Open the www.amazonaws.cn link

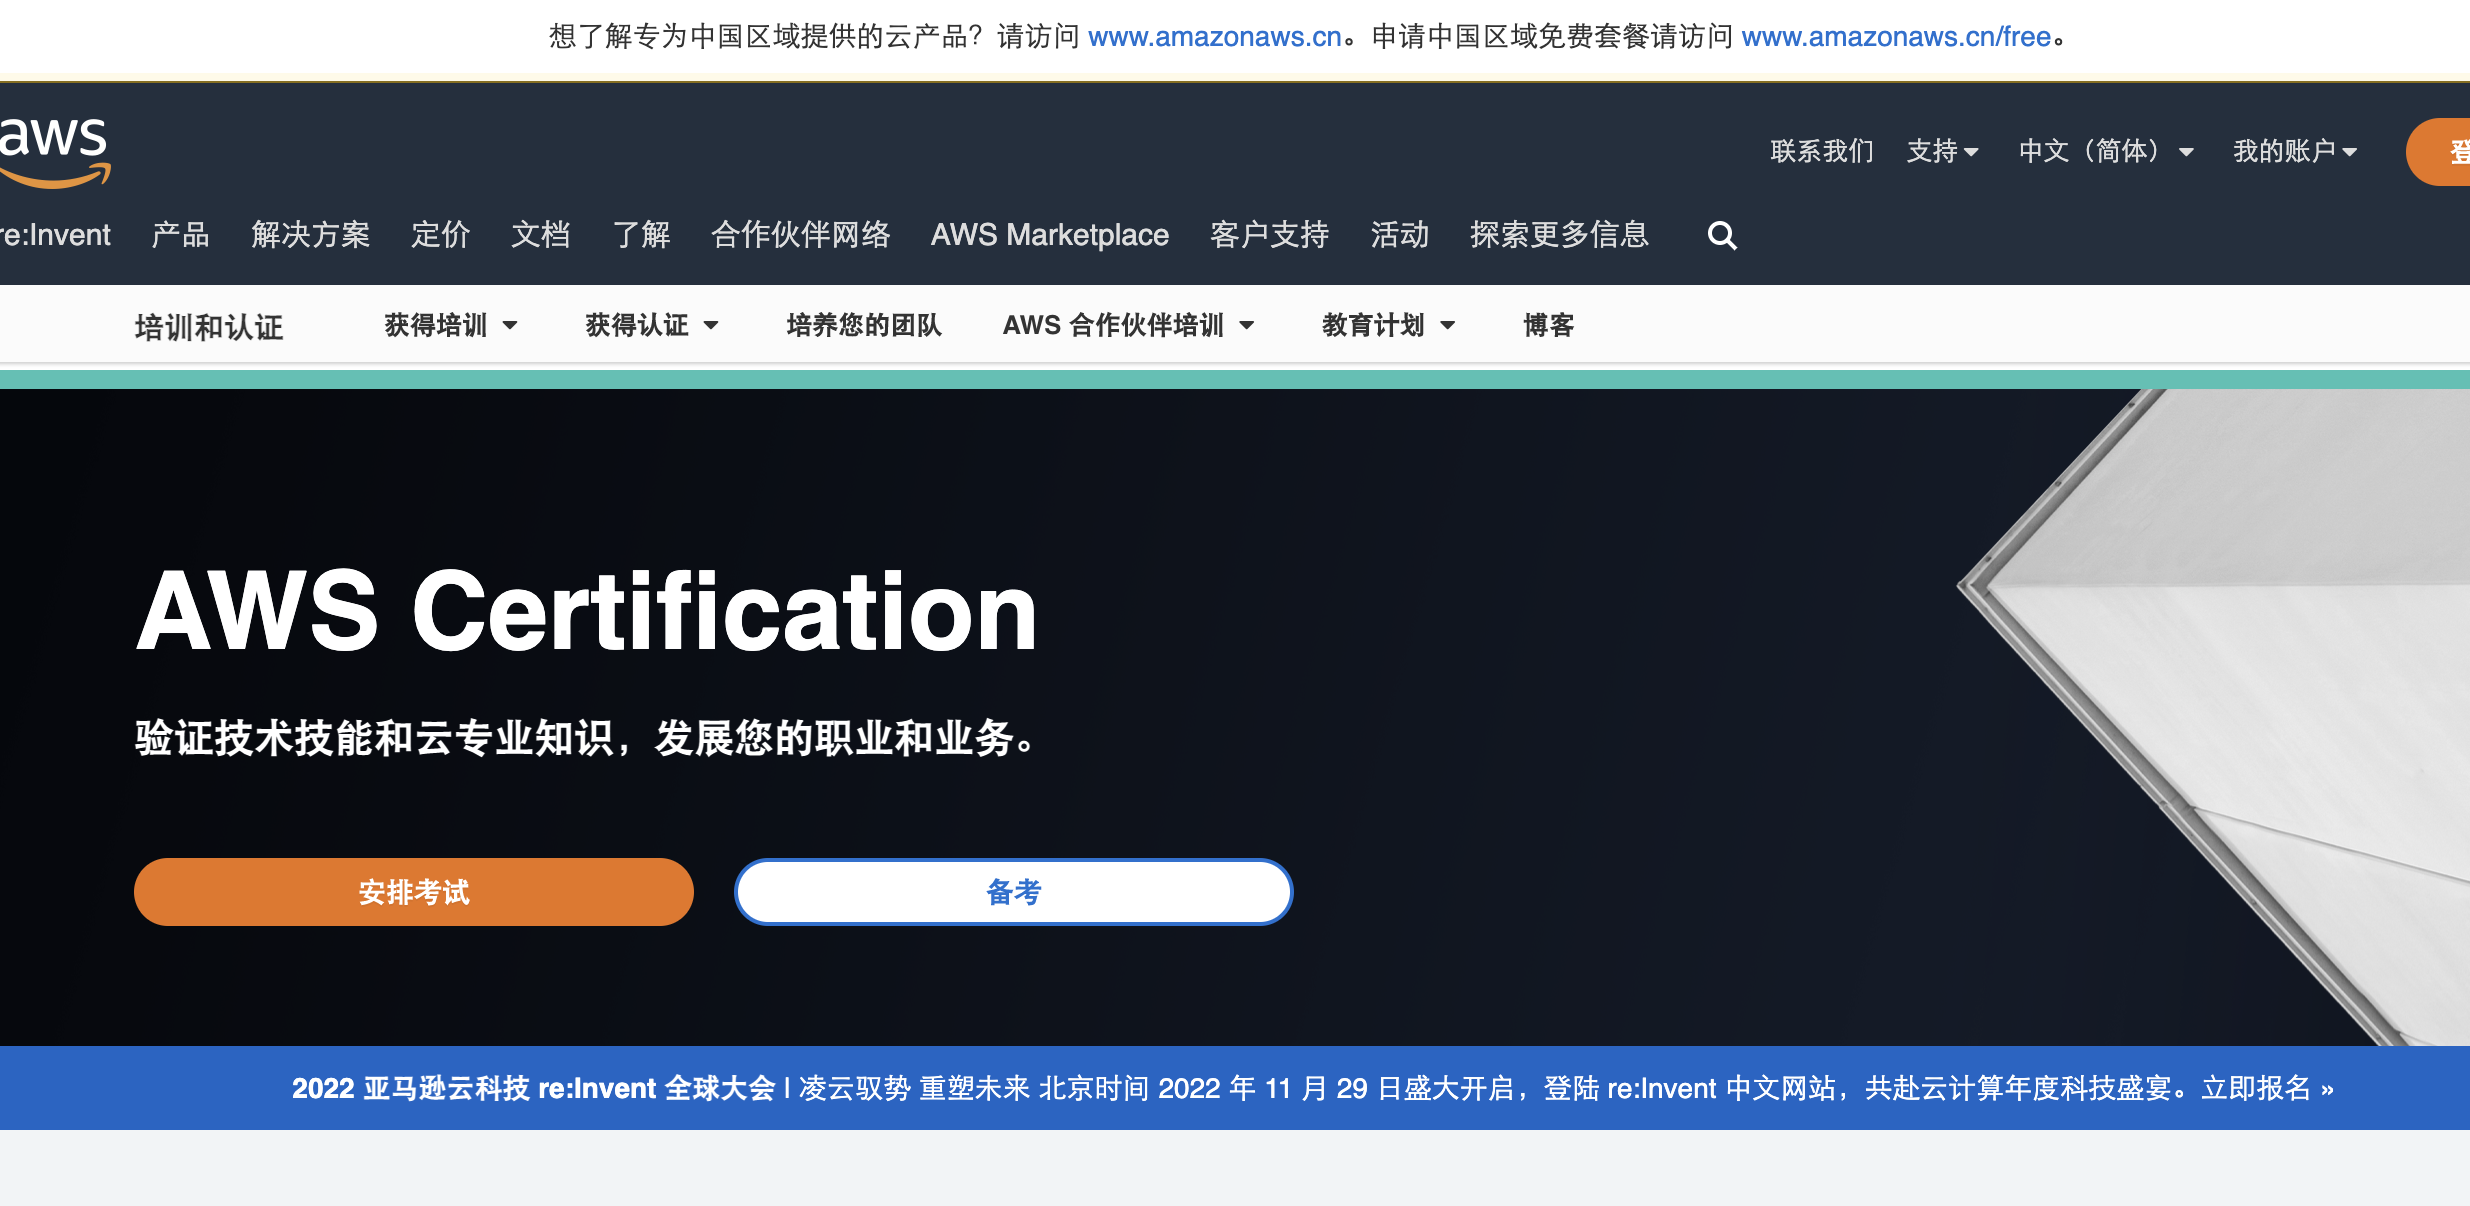[x=1214, y=37]
